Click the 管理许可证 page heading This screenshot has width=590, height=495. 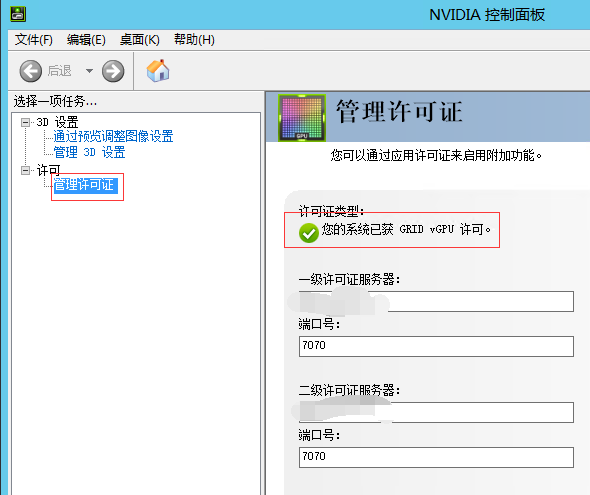[399, 112]
